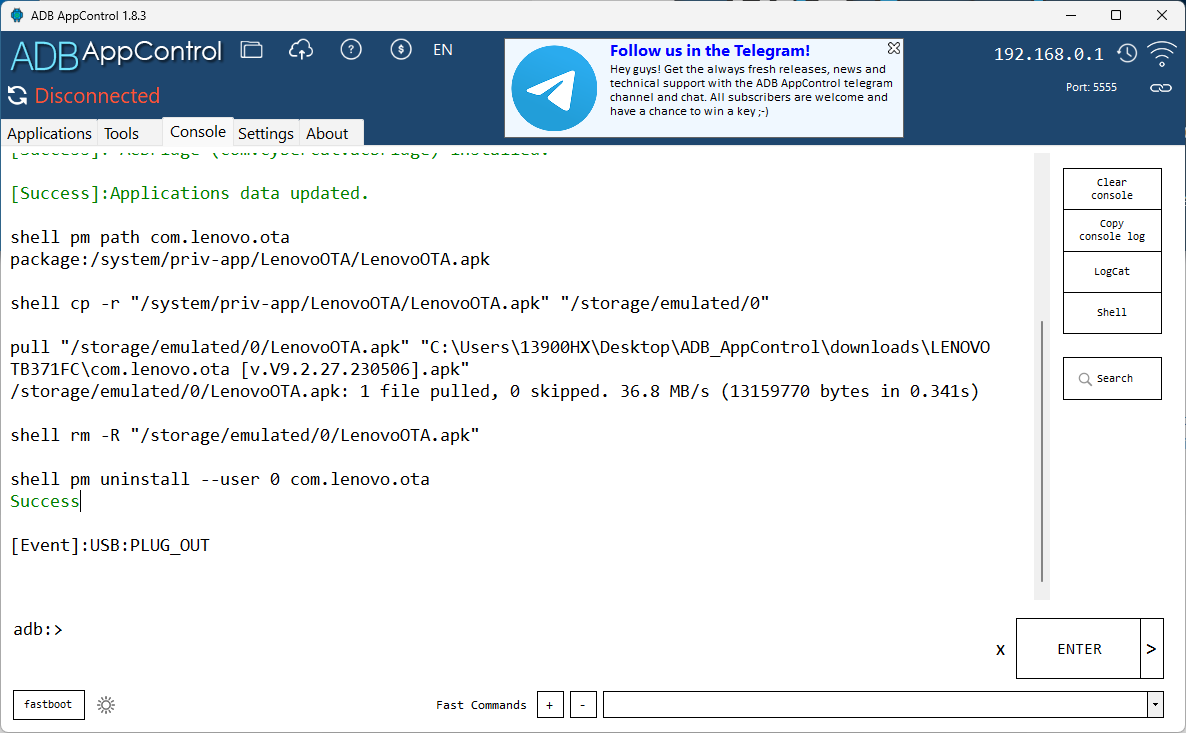Click the 'shell rm -R' command line
Viewport: 1186px width, 733px height.
(x=244, y=436)
